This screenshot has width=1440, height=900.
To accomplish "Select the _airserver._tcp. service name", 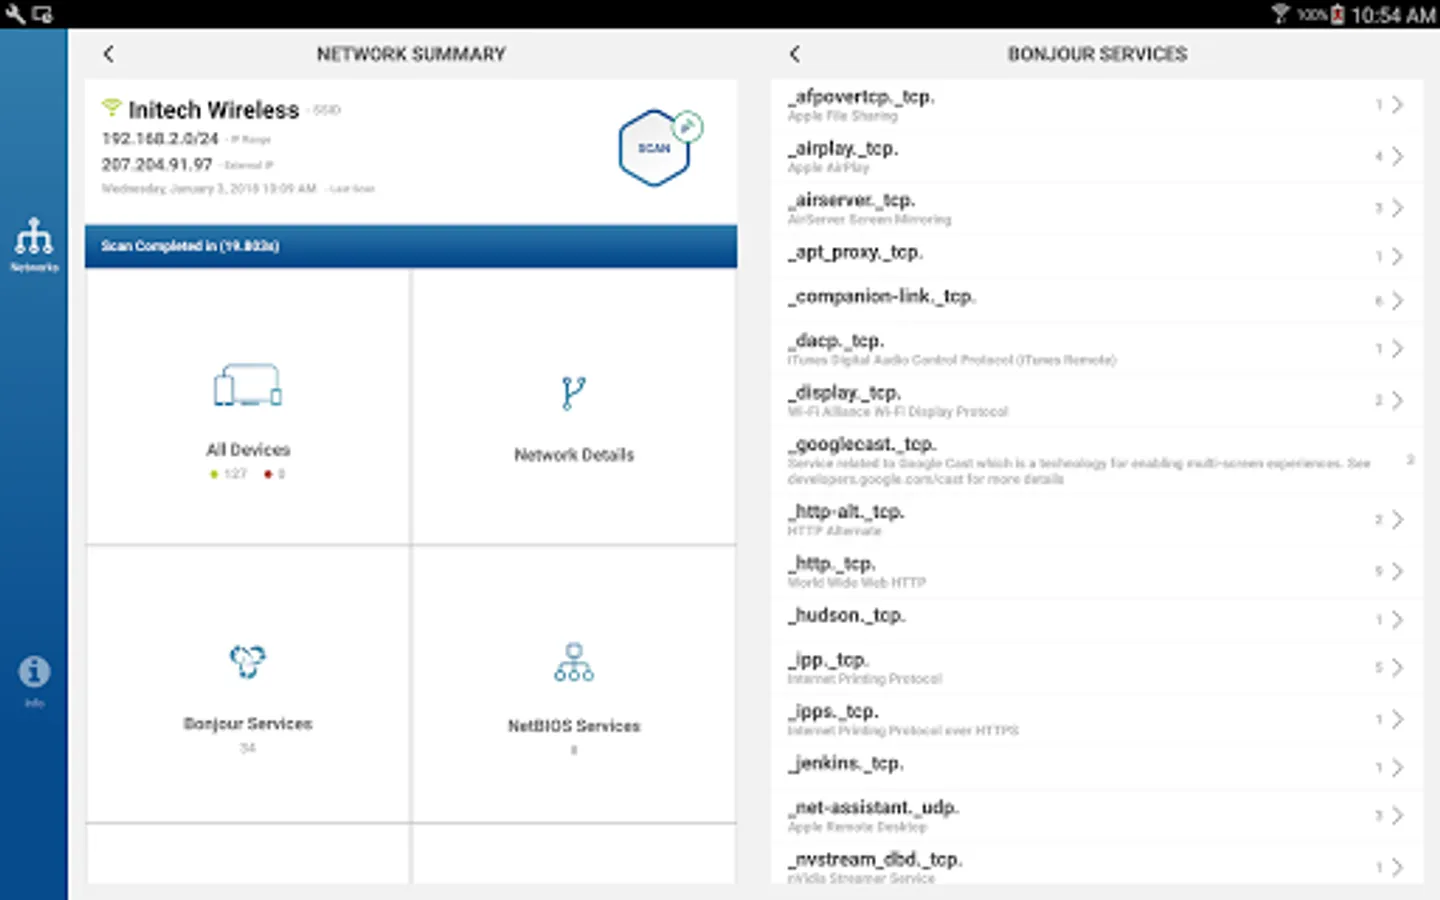I will [x=851, y=201].
